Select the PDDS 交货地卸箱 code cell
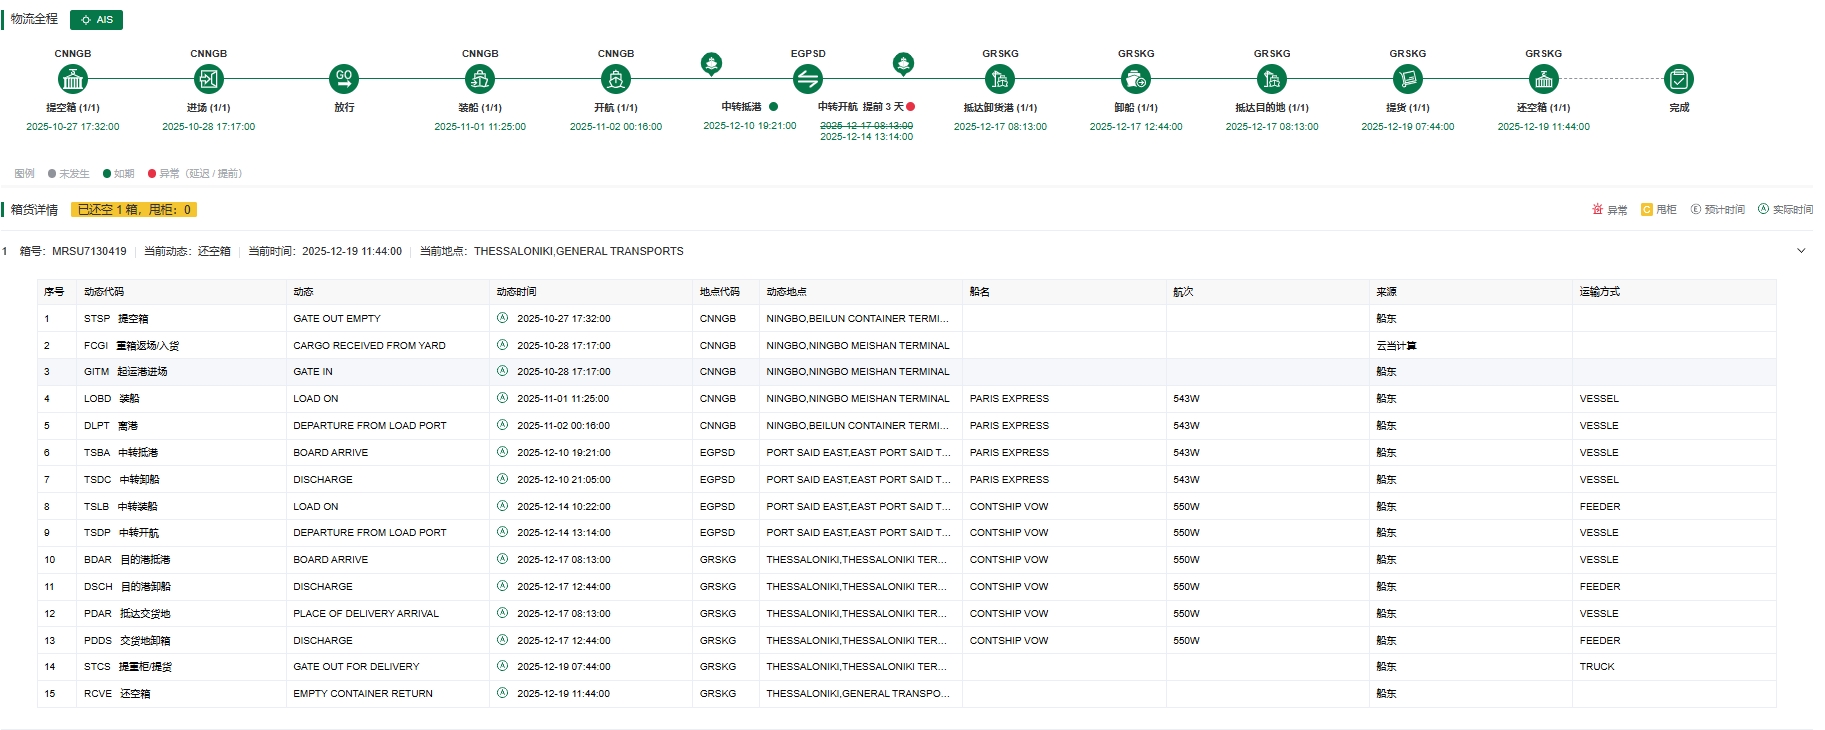This screenshot has height=730, width=1825. 181,640
